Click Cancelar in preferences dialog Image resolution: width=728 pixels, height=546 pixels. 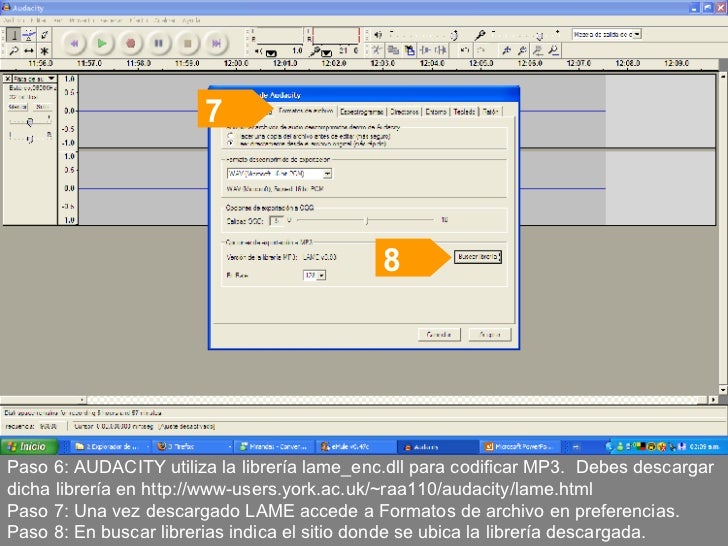pos(439,334)
